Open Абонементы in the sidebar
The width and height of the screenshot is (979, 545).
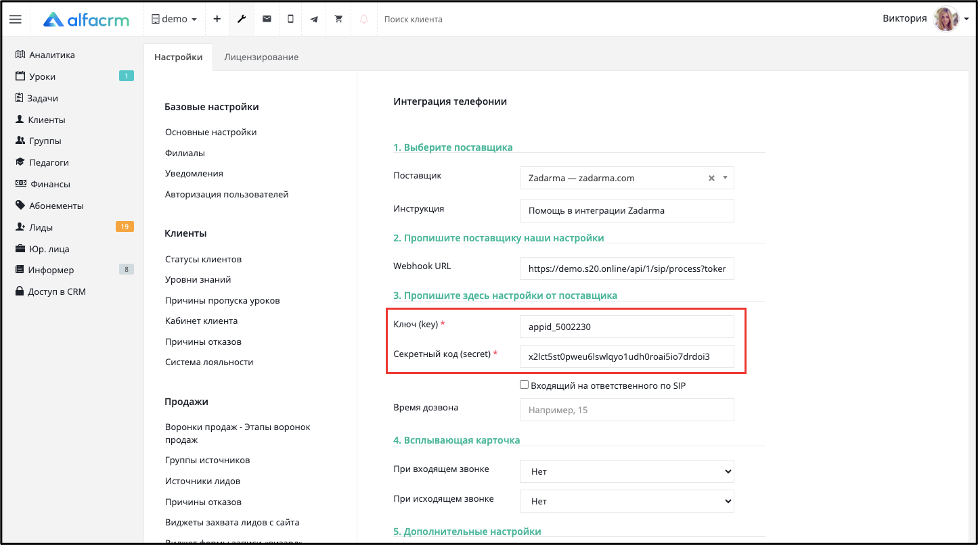[x=49, y=205]
